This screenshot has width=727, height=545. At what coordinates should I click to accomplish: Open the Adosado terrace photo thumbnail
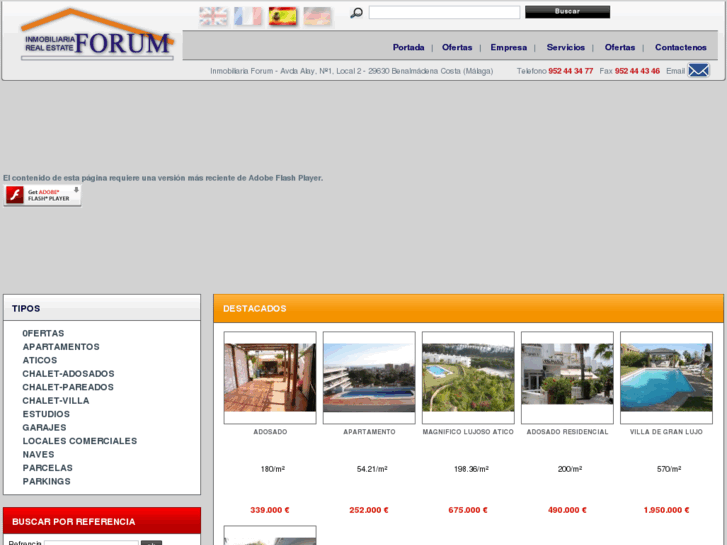click(270, 377)
